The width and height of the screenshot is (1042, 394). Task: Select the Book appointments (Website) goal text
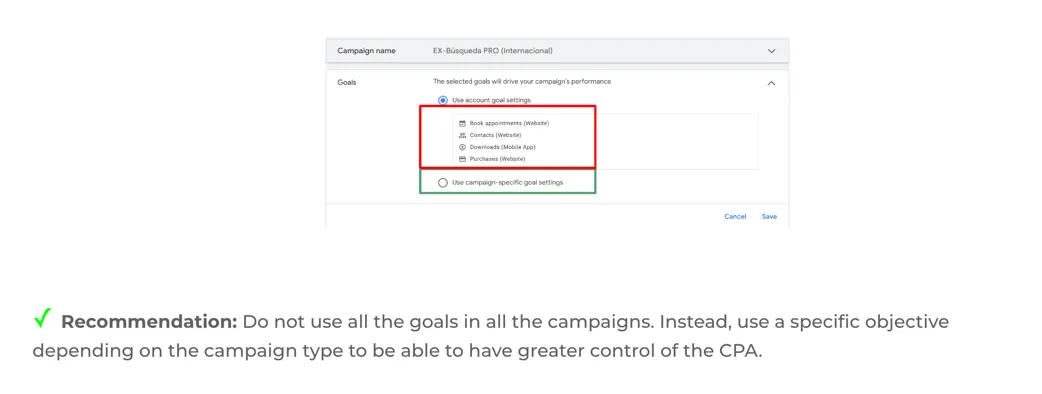pyautogui.click(x=509, y=123)
